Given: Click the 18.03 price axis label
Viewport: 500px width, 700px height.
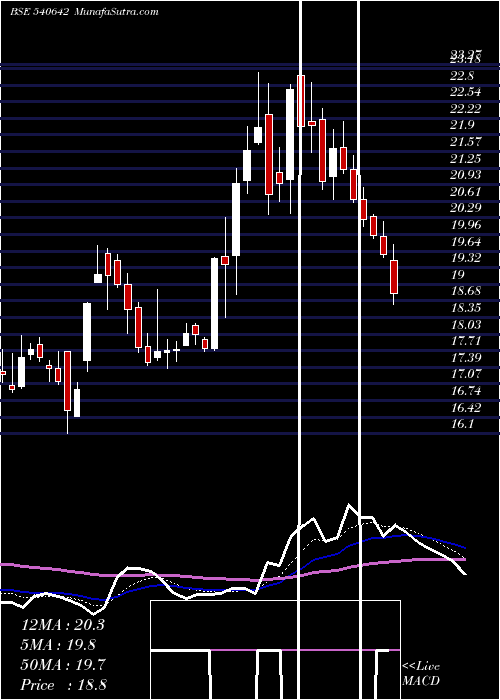Looking at the screenshot, I should point(466,325).
